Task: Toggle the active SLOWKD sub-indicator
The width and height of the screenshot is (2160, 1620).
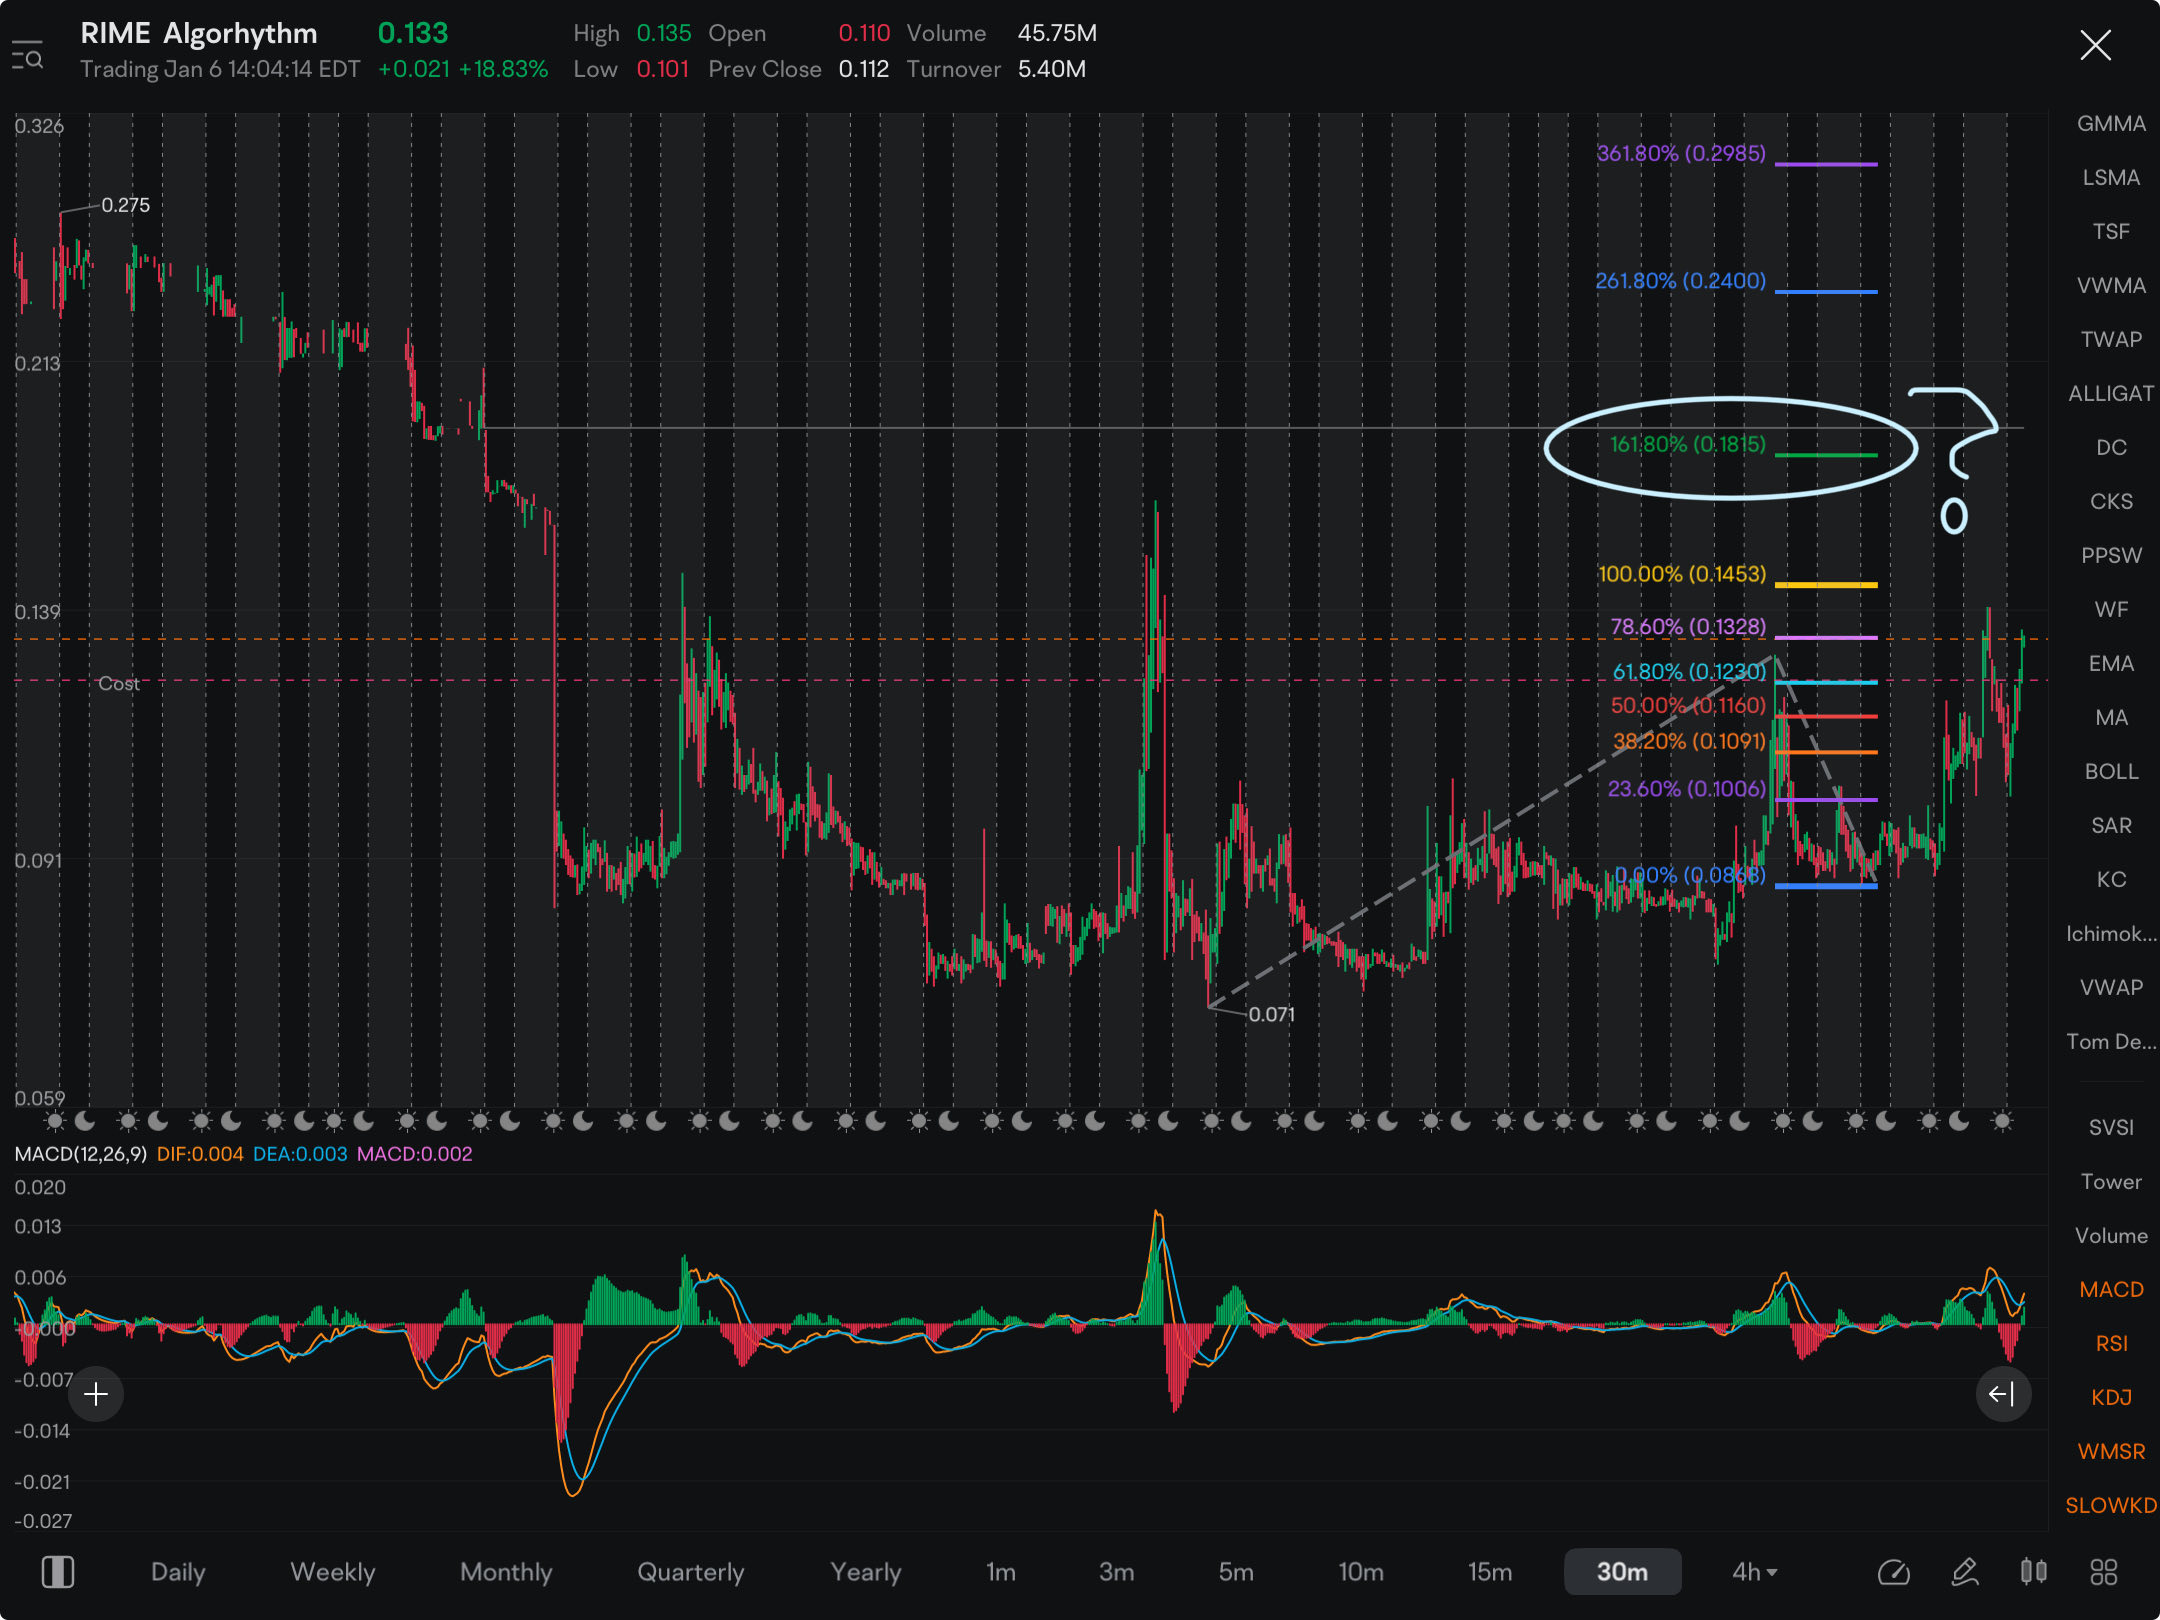Action: (2111, 1505)
